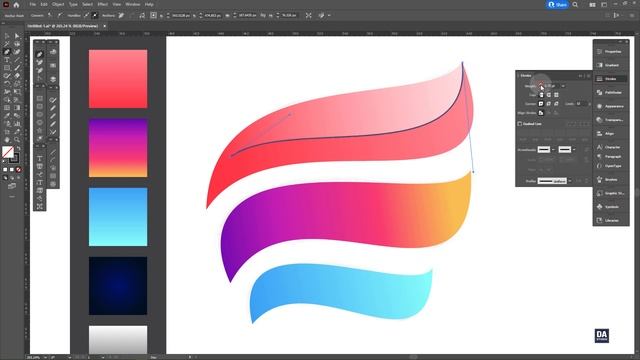The height and width of the screenshot is (360, 640).
Task: Click the Share button
Action: click(x=558, y=4)
